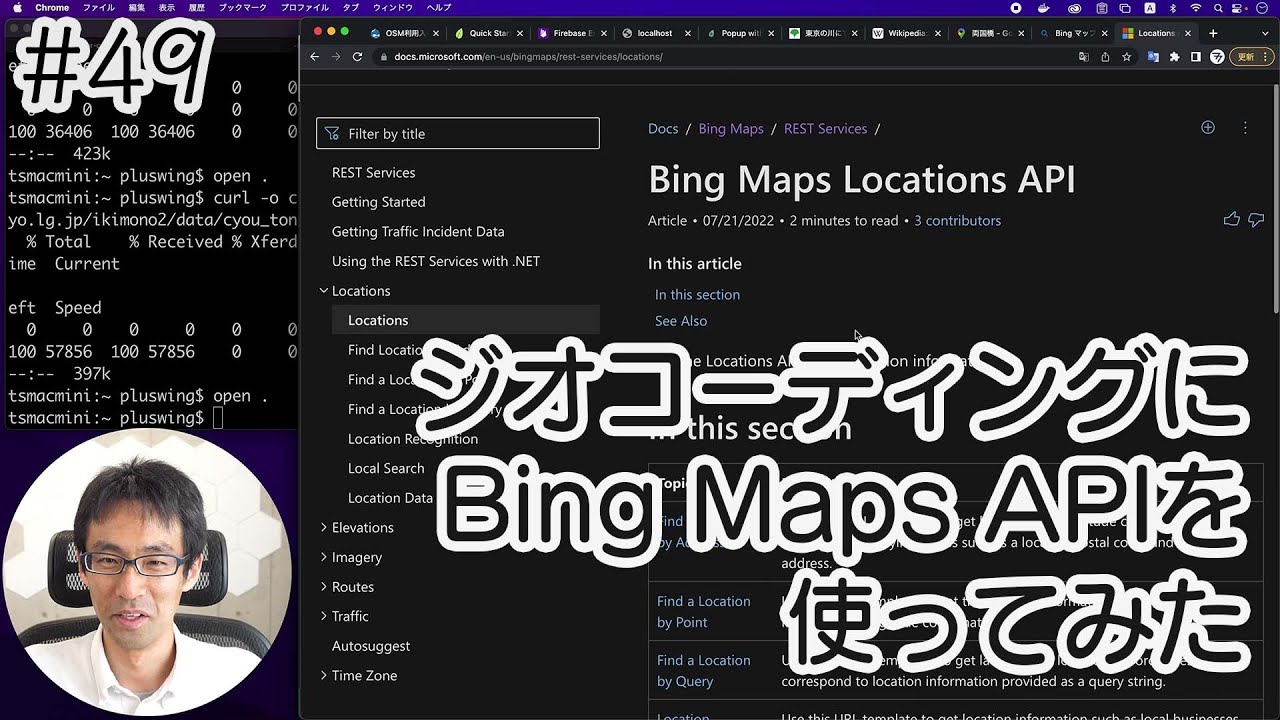
Task: Click the thumbs up feedback icon
Action: pyautogui.click(x=1232, y=220)
